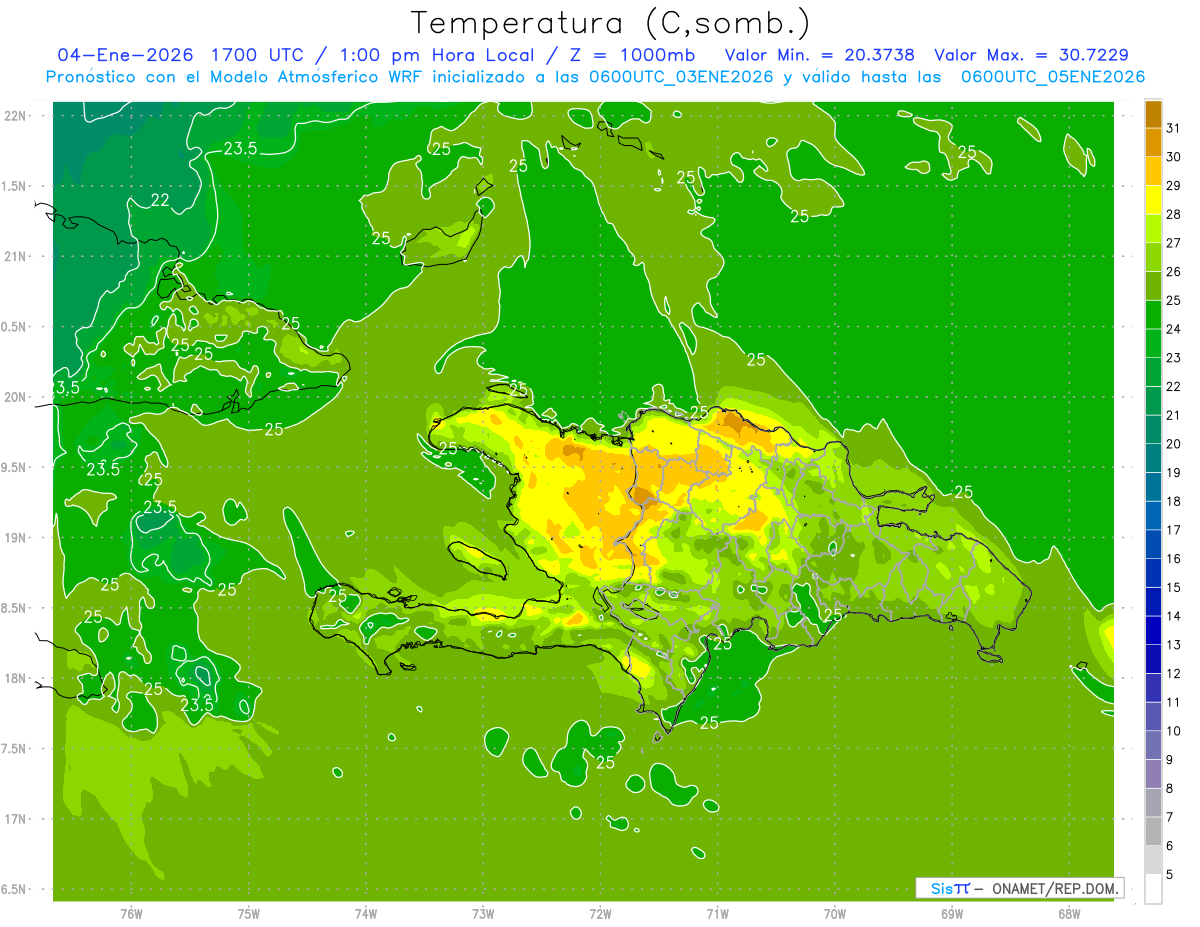The width and height of the screenshot is (1200, 927).
Task: Pick the orange swatch between legend values 30 and 31
Action: point(1154,142)
